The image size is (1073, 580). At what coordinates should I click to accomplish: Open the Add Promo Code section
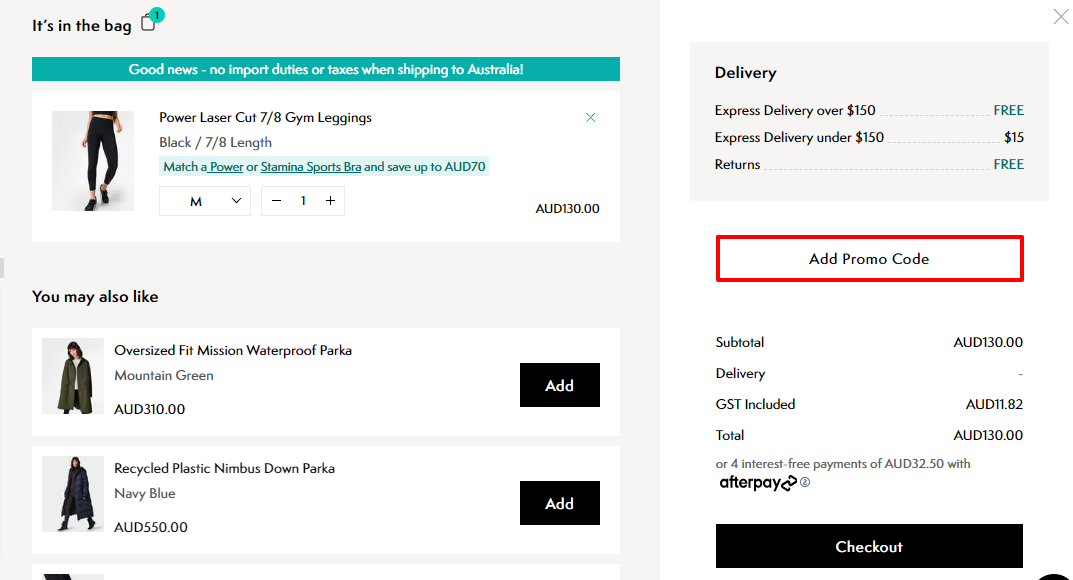[x=869, y=258]
